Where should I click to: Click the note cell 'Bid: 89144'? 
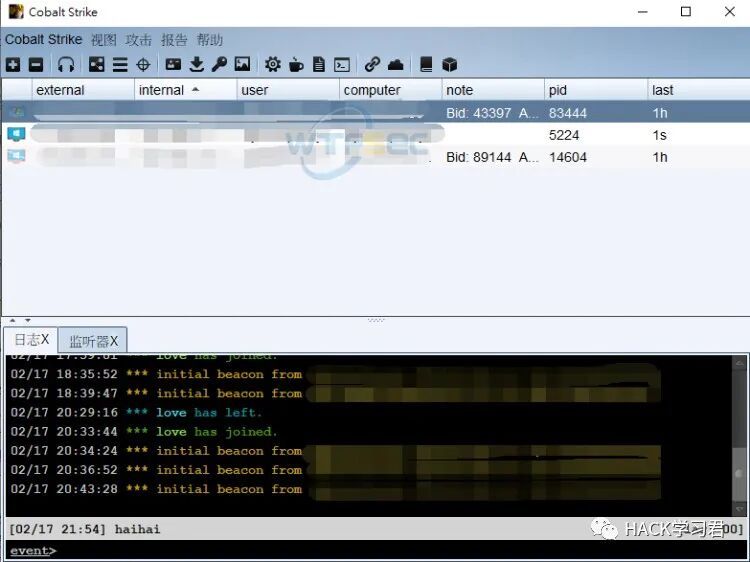tap(493, 157)
